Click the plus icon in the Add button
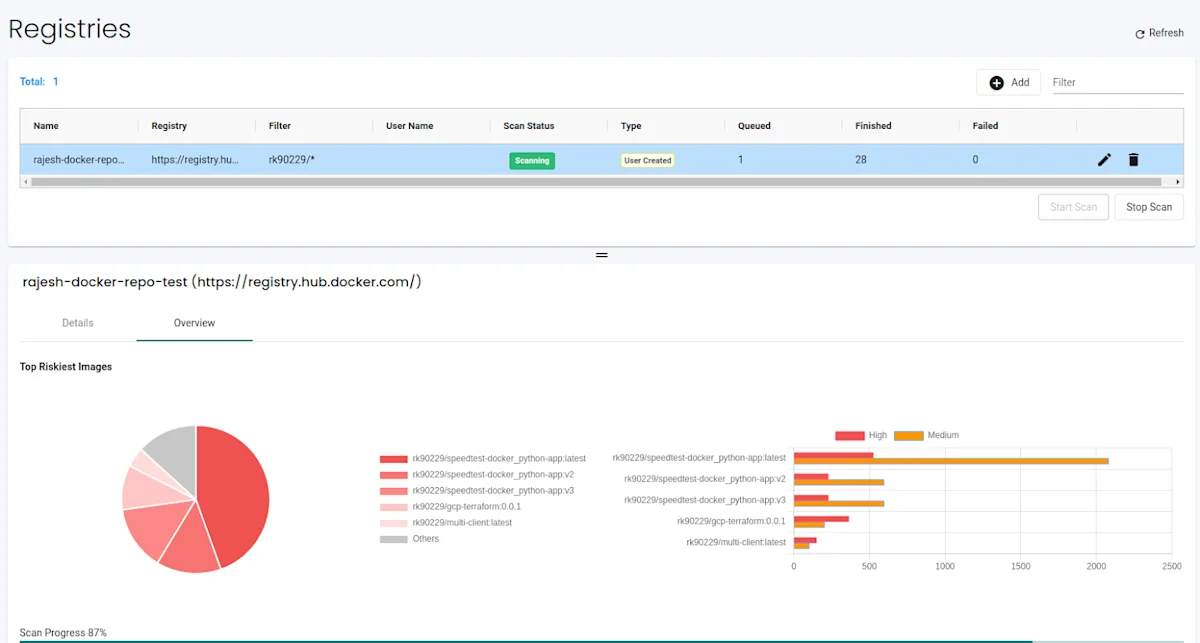 996,83
